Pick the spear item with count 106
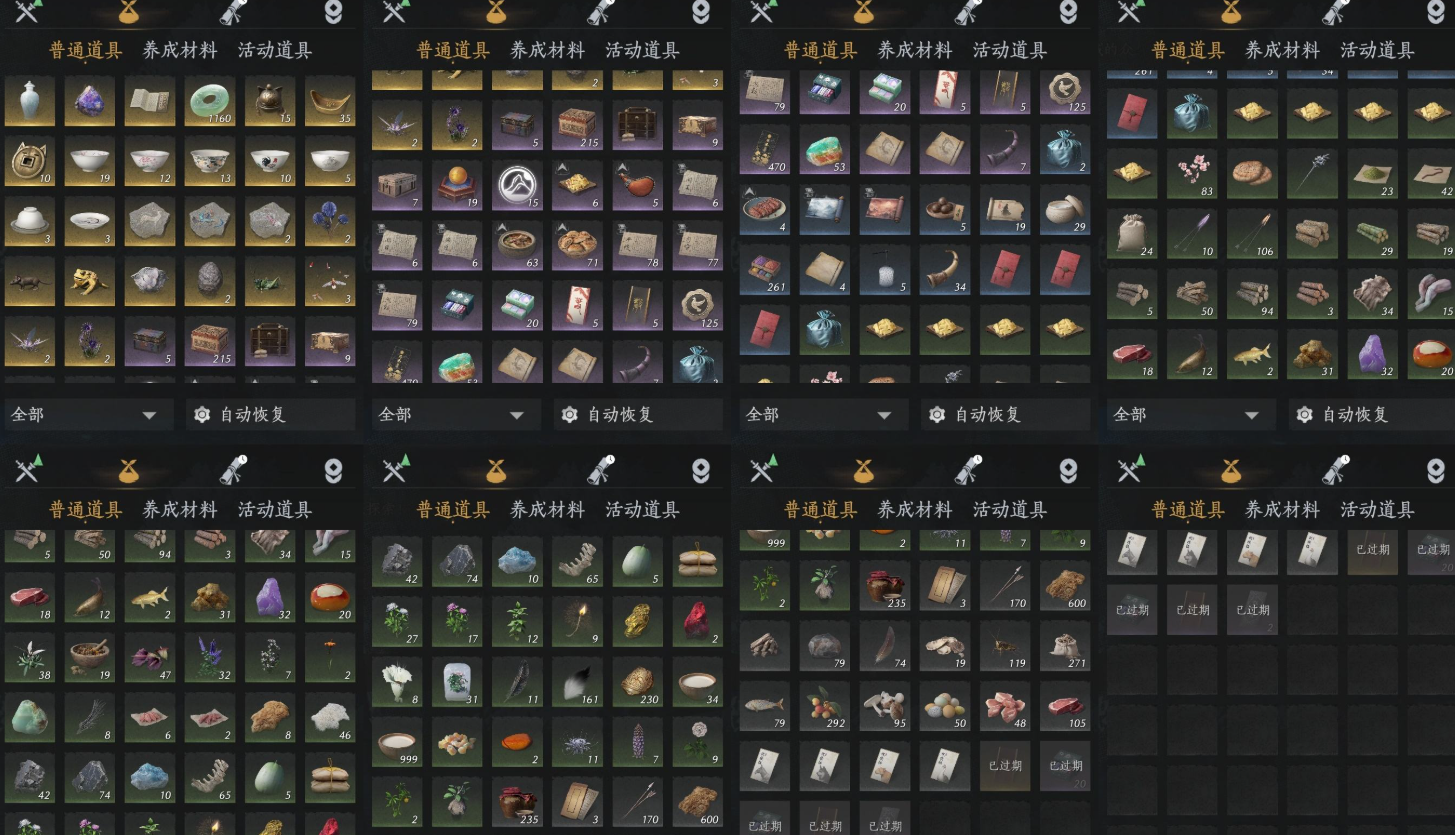 (x=1252, y=234)
